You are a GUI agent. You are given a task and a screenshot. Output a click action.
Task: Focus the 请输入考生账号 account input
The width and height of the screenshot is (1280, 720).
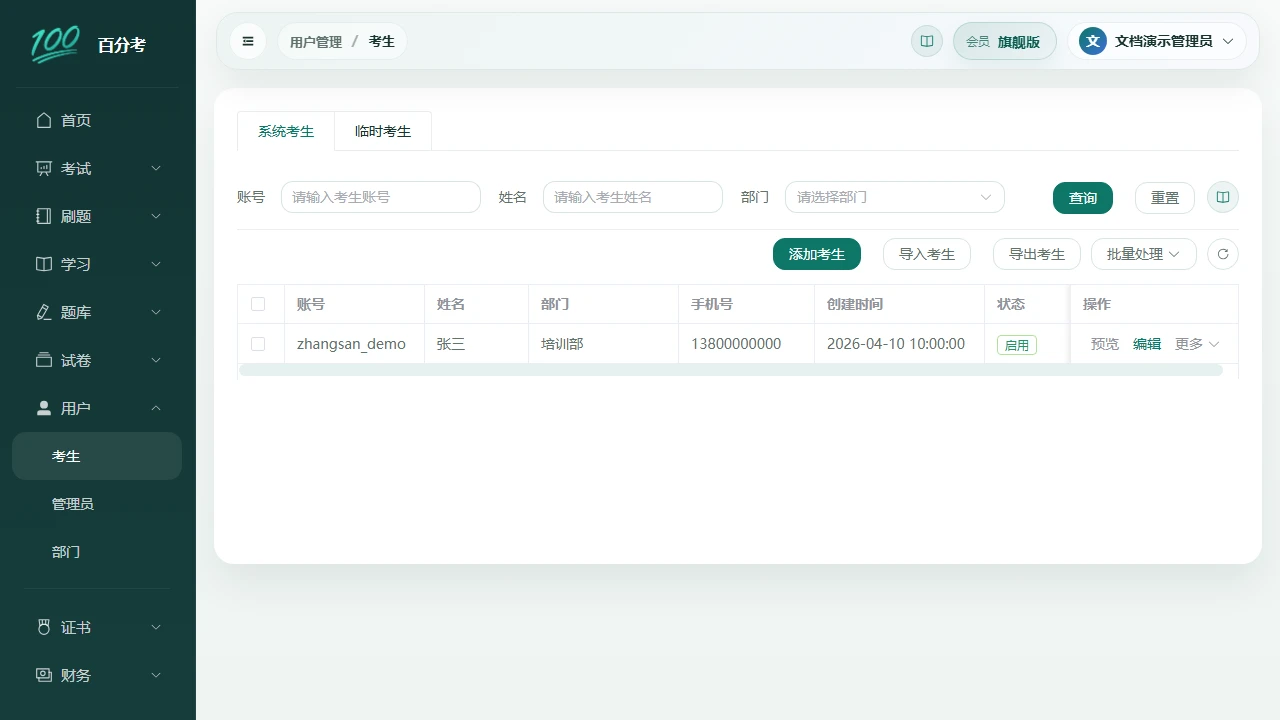(x=381, y=197)
